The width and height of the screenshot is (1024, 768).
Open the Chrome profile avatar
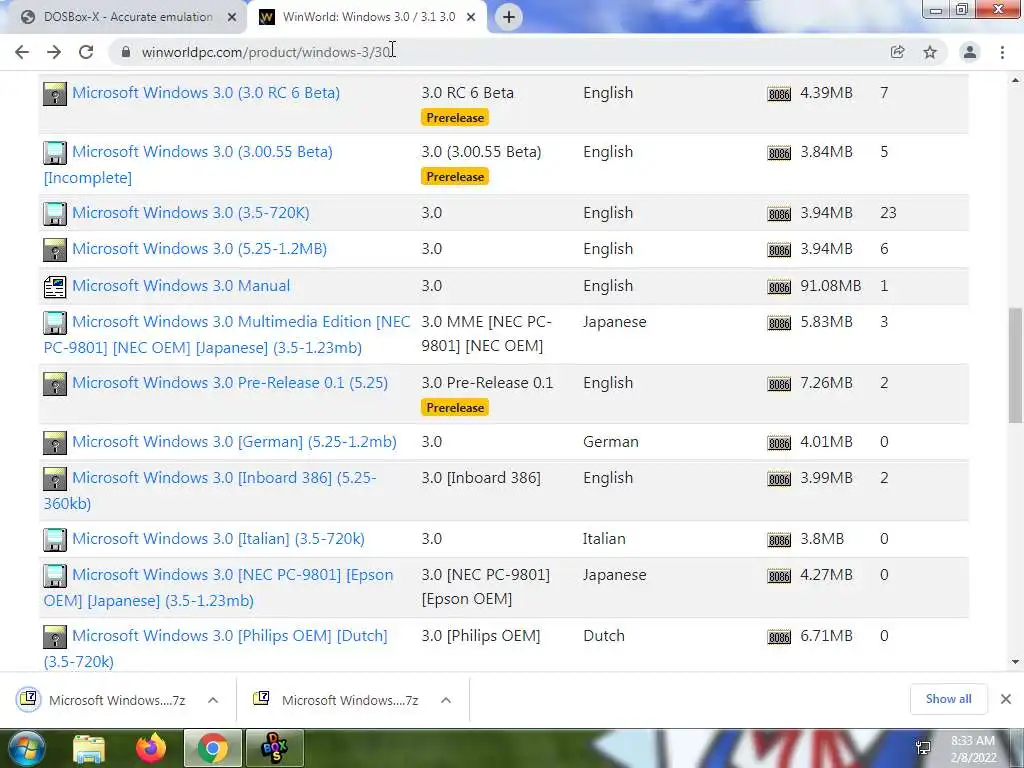pyautogui.click(x=970, y=52)
